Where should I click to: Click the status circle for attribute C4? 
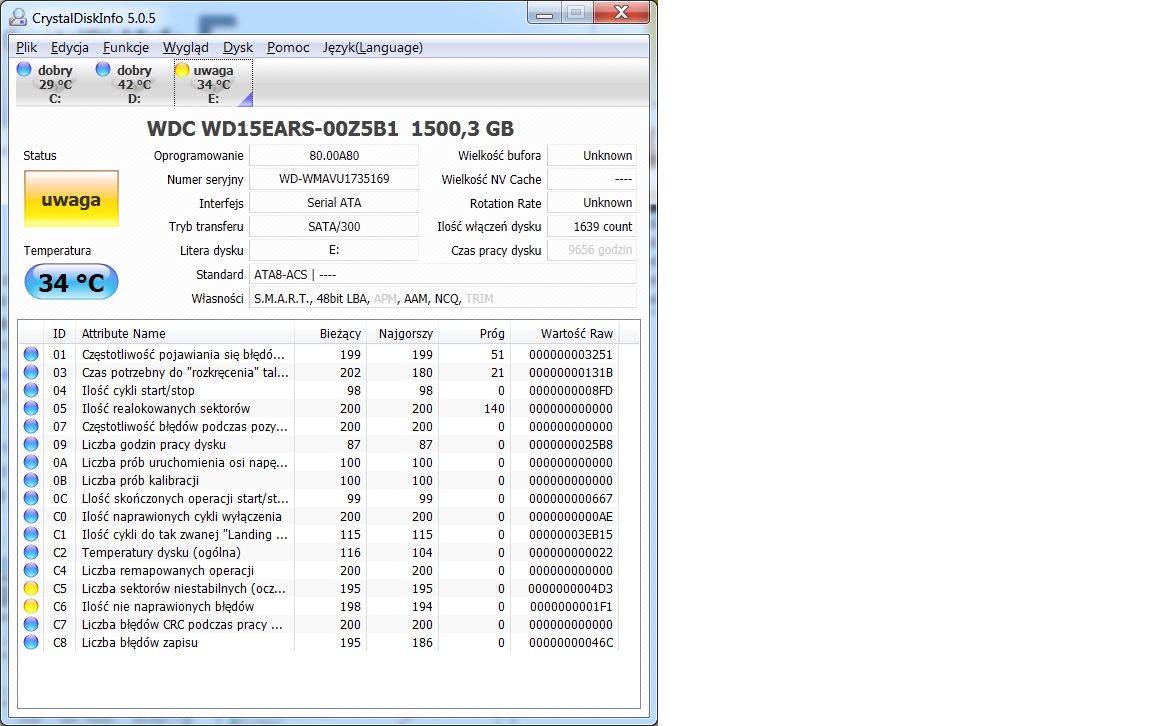pos(31,570)
